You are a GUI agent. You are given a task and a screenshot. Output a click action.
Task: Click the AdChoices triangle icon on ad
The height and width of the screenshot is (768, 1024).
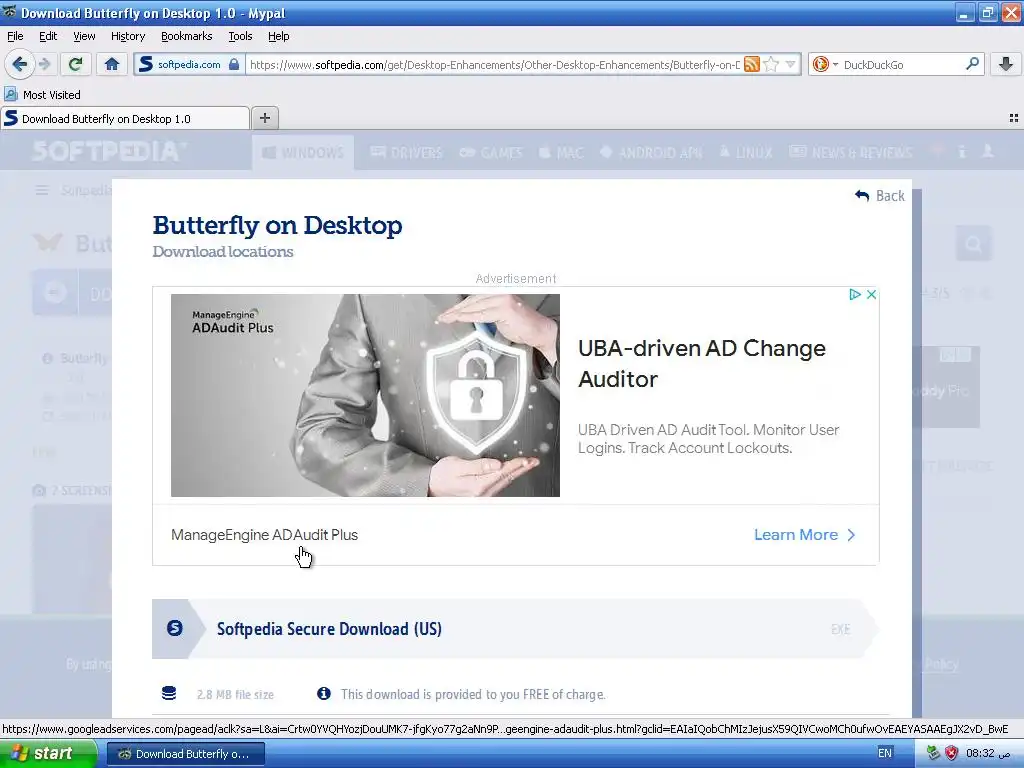click(855, 295)
